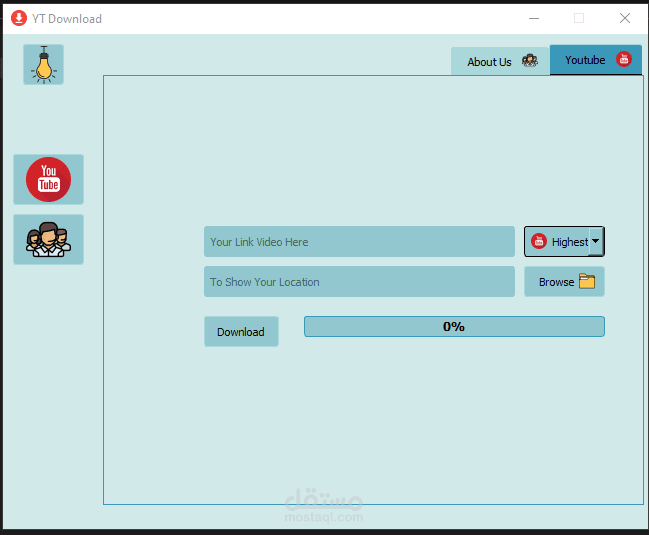Start the Download button
Image resolution: width=649 pixels, height=535 pixels.
(x=241, y=332)
